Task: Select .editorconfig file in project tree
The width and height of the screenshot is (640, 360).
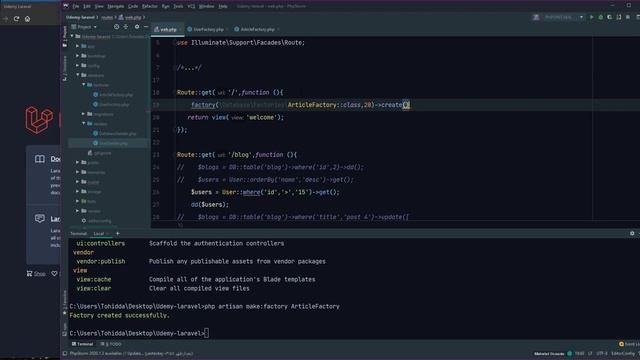Action: tap(97, 220)
